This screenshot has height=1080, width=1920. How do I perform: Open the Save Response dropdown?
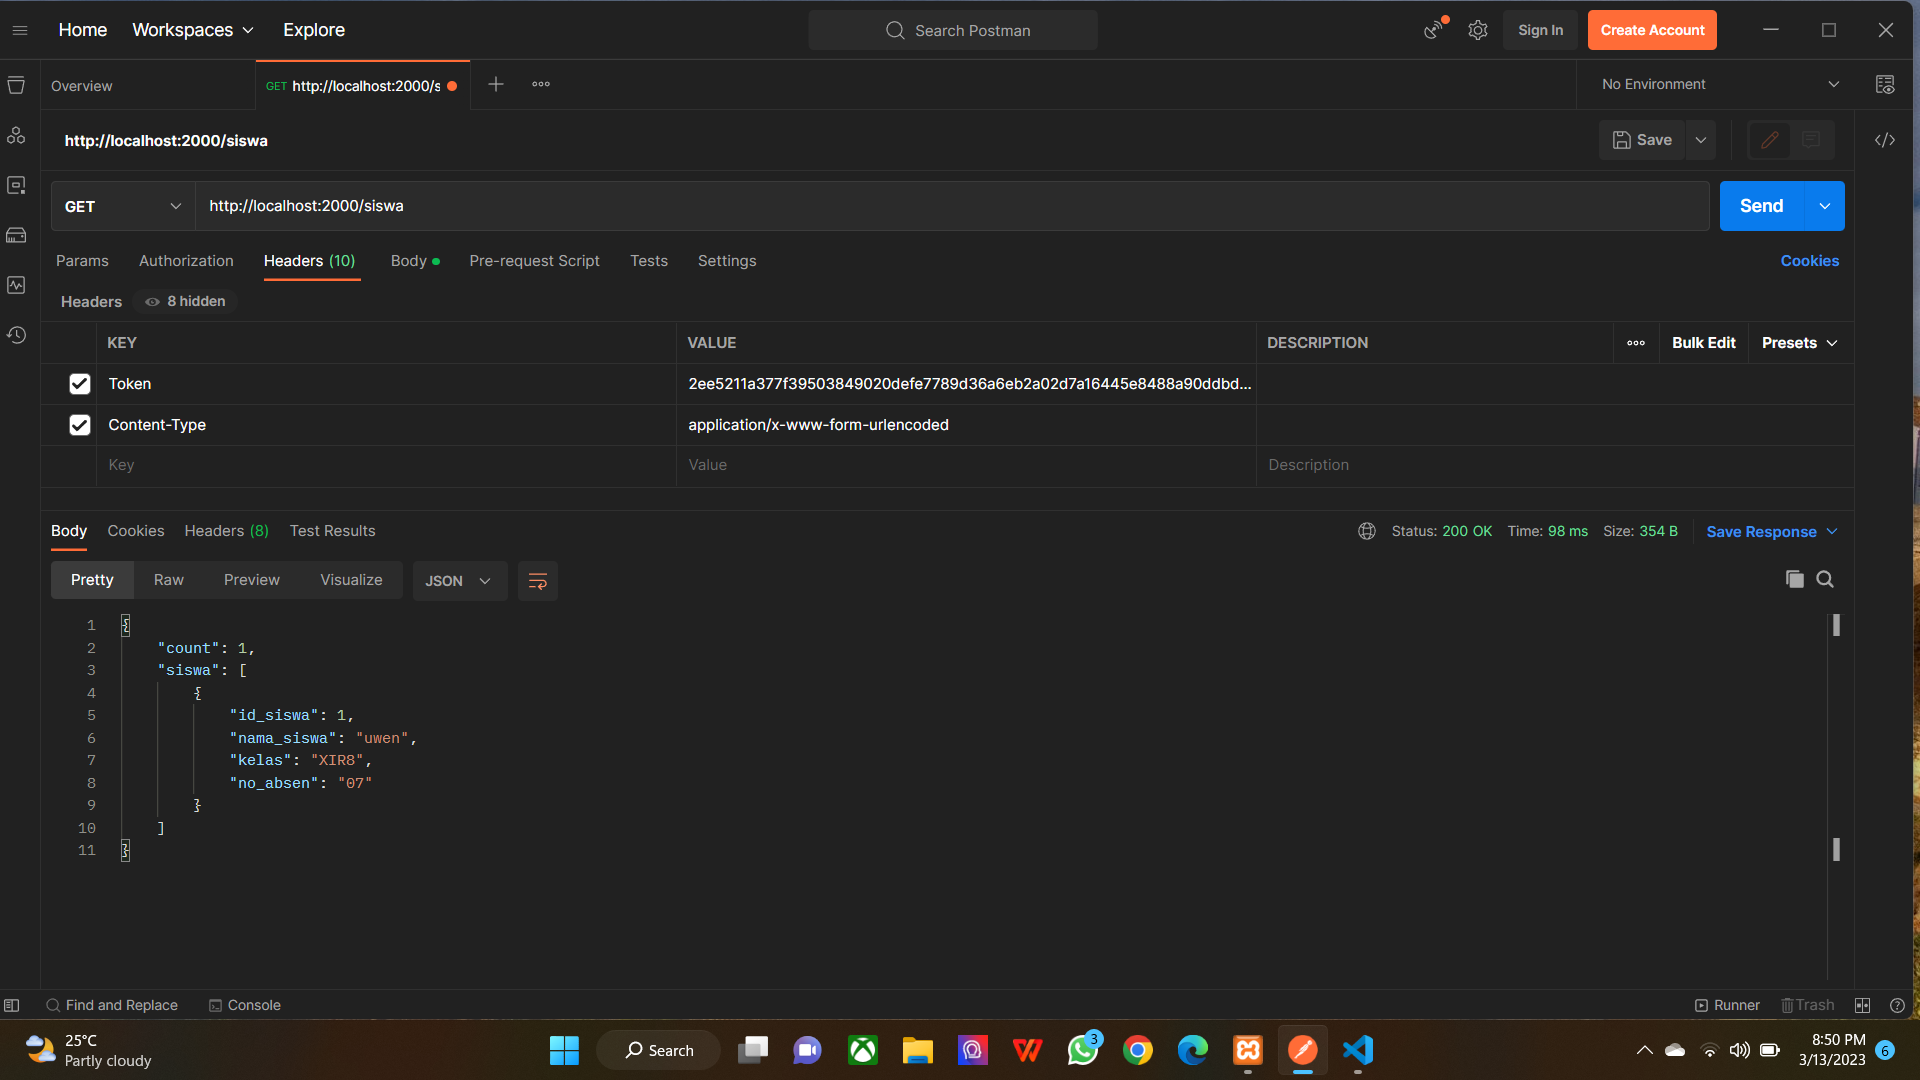point(1771,531)
